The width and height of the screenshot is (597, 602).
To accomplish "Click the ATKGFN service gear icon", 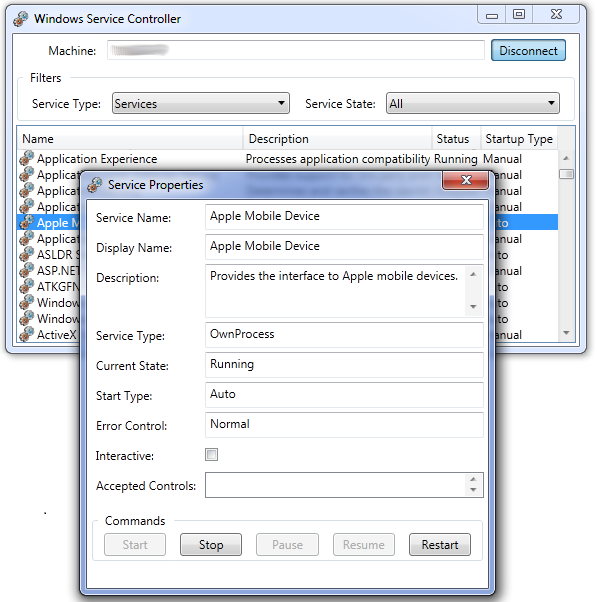I will [26, 286].
